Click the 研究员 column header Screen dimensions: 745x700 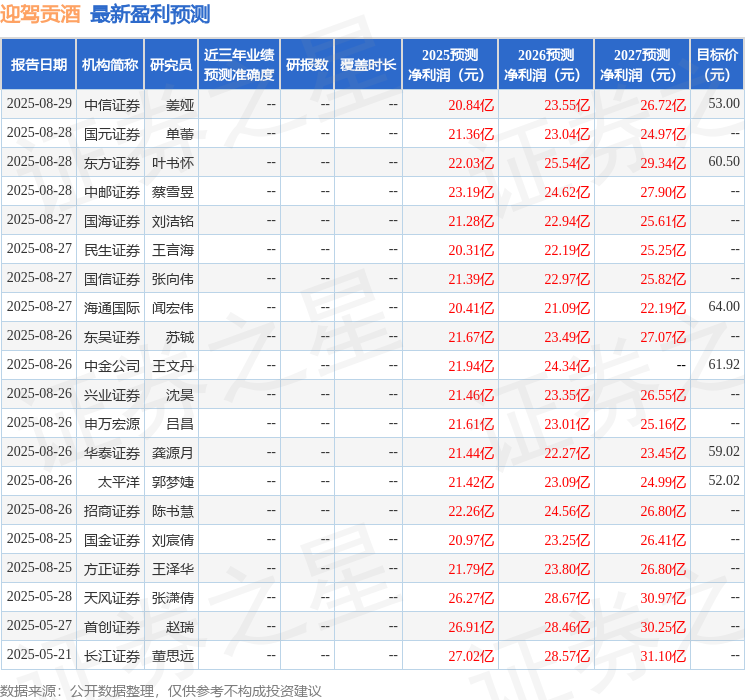(x=171, y=65)
